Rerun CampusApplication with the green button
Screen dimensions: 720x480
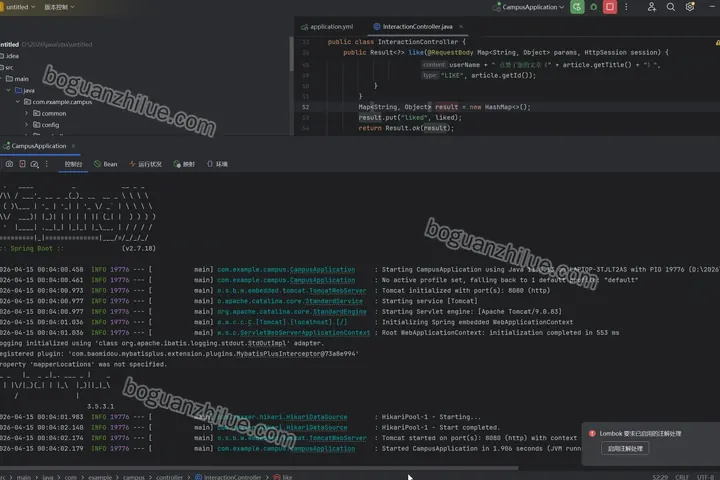click(x=577, y=7)
